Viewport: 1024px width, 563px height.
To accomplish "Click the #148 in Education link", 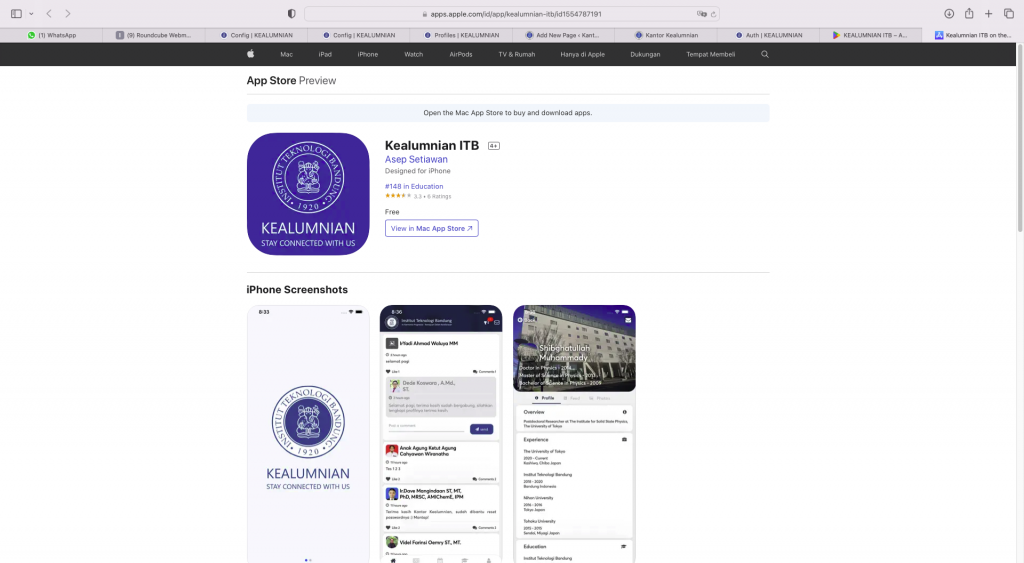I will [414, 186].
